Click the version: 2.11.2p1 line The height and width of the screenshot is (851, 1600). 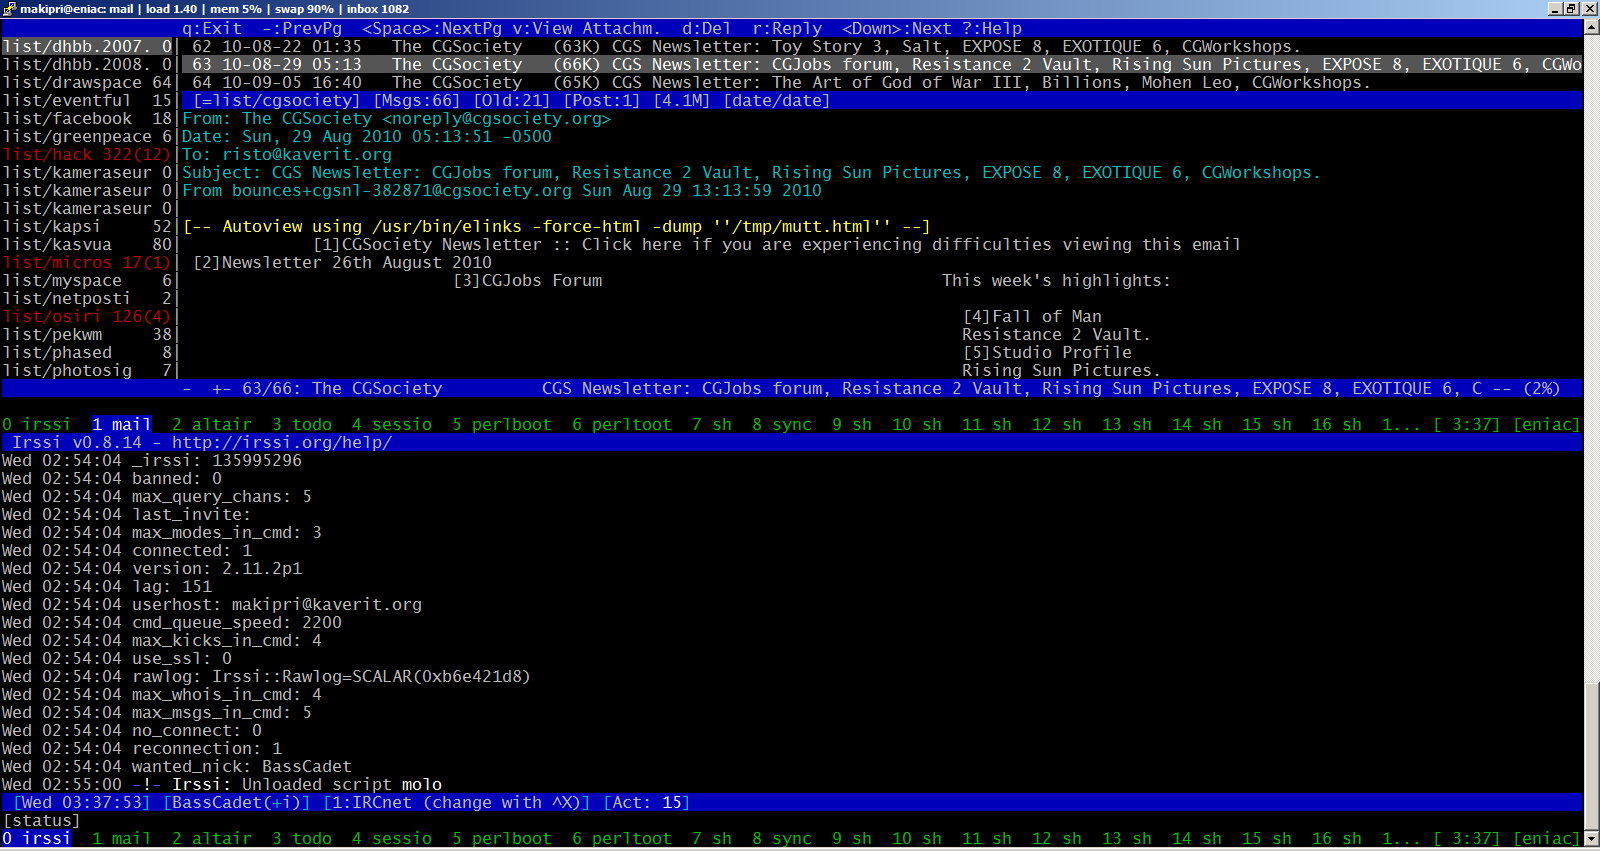(152, 568)
